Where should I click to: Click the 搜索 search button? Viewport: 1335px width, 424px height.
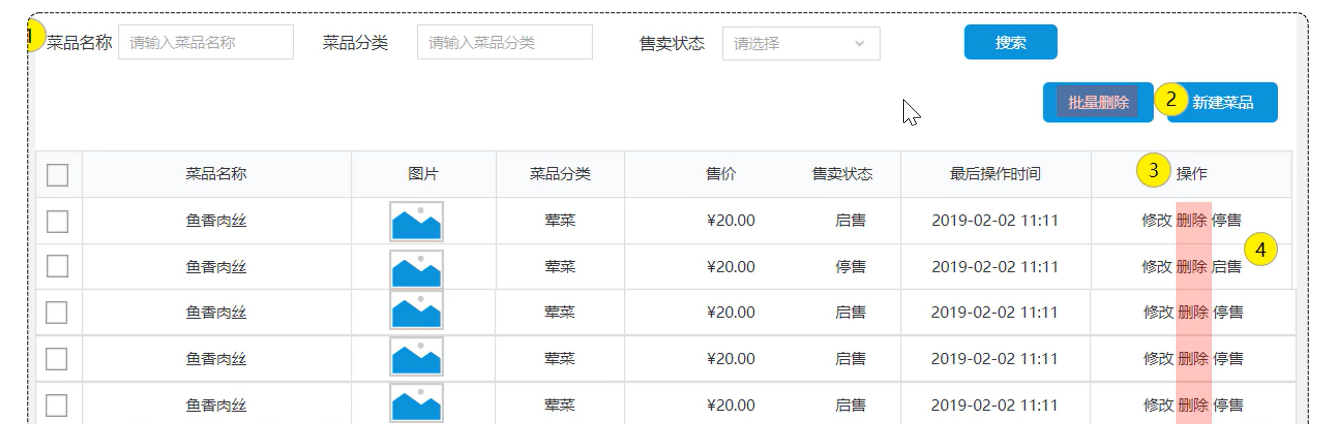1010,42
